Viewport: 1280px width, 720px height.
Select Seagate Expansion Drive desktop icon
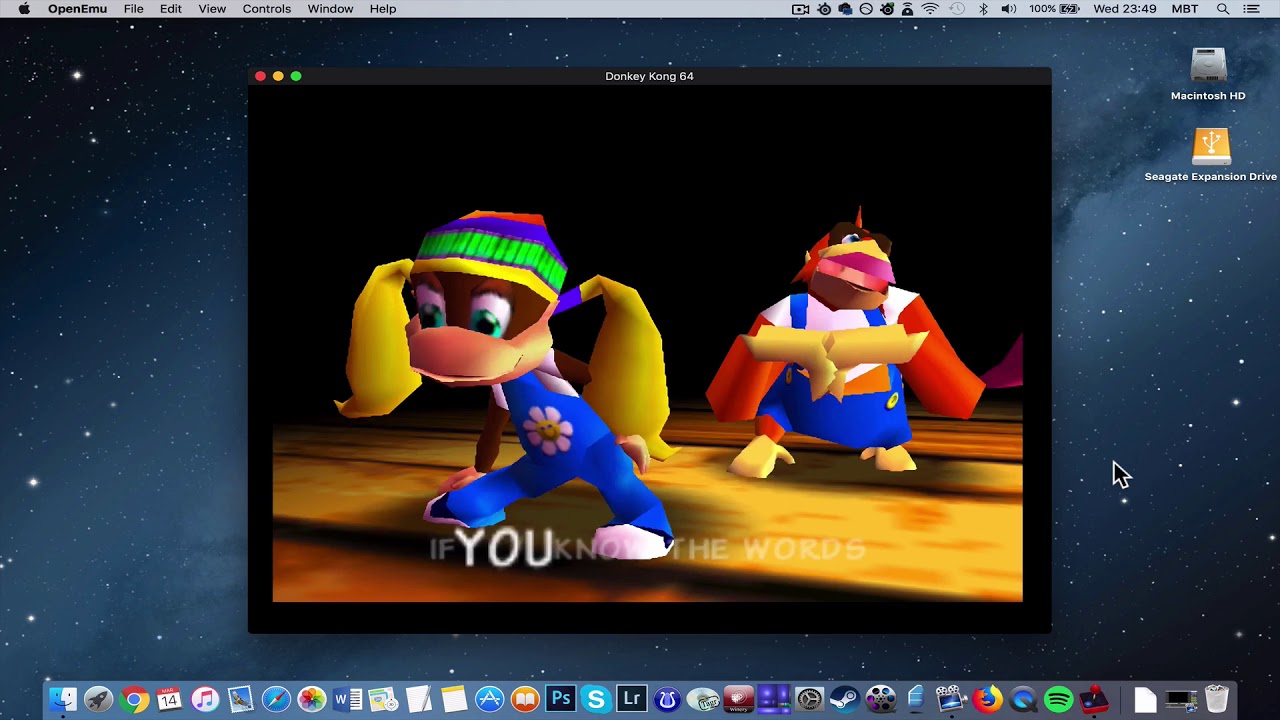tap(1210, 147)
